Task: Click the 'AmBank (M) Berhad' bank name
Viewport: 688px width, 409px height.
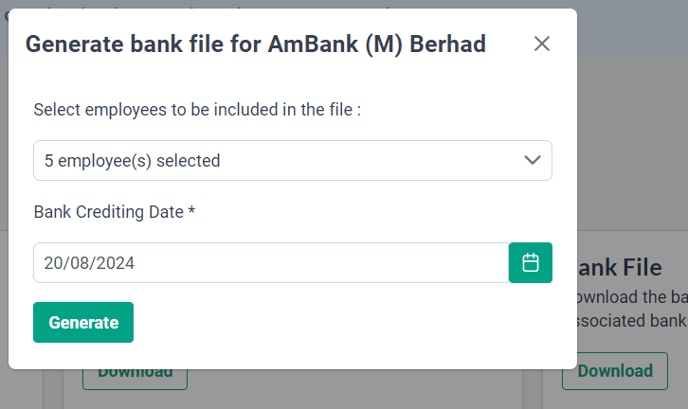Action: click(376, 44)
